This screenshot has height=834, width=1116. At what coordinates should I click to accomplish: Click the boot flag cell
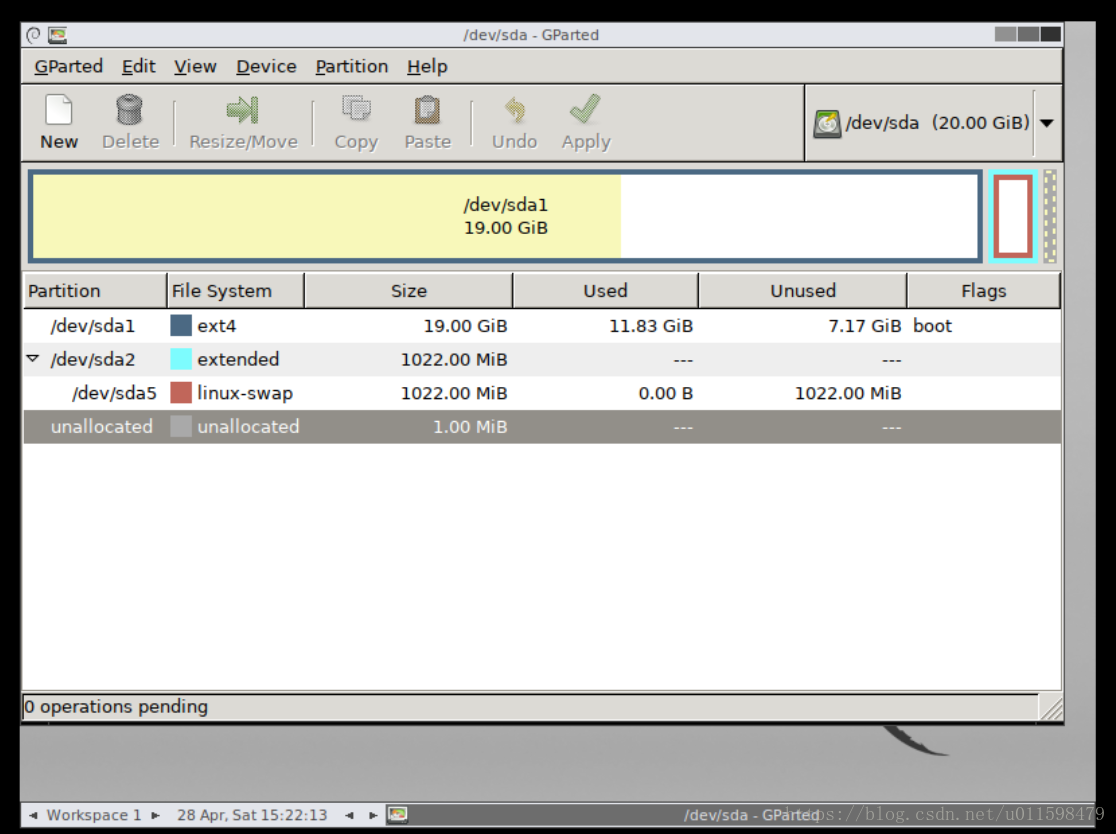(x=932, y=325)
